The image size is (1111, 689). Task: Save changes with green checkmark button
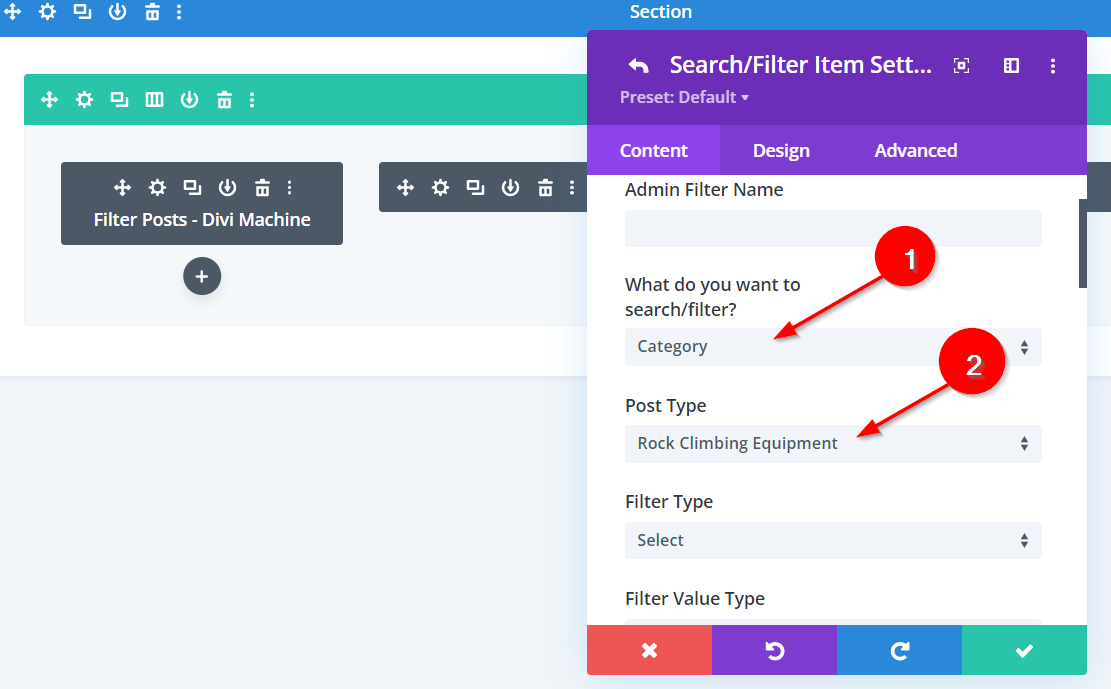1023,651
